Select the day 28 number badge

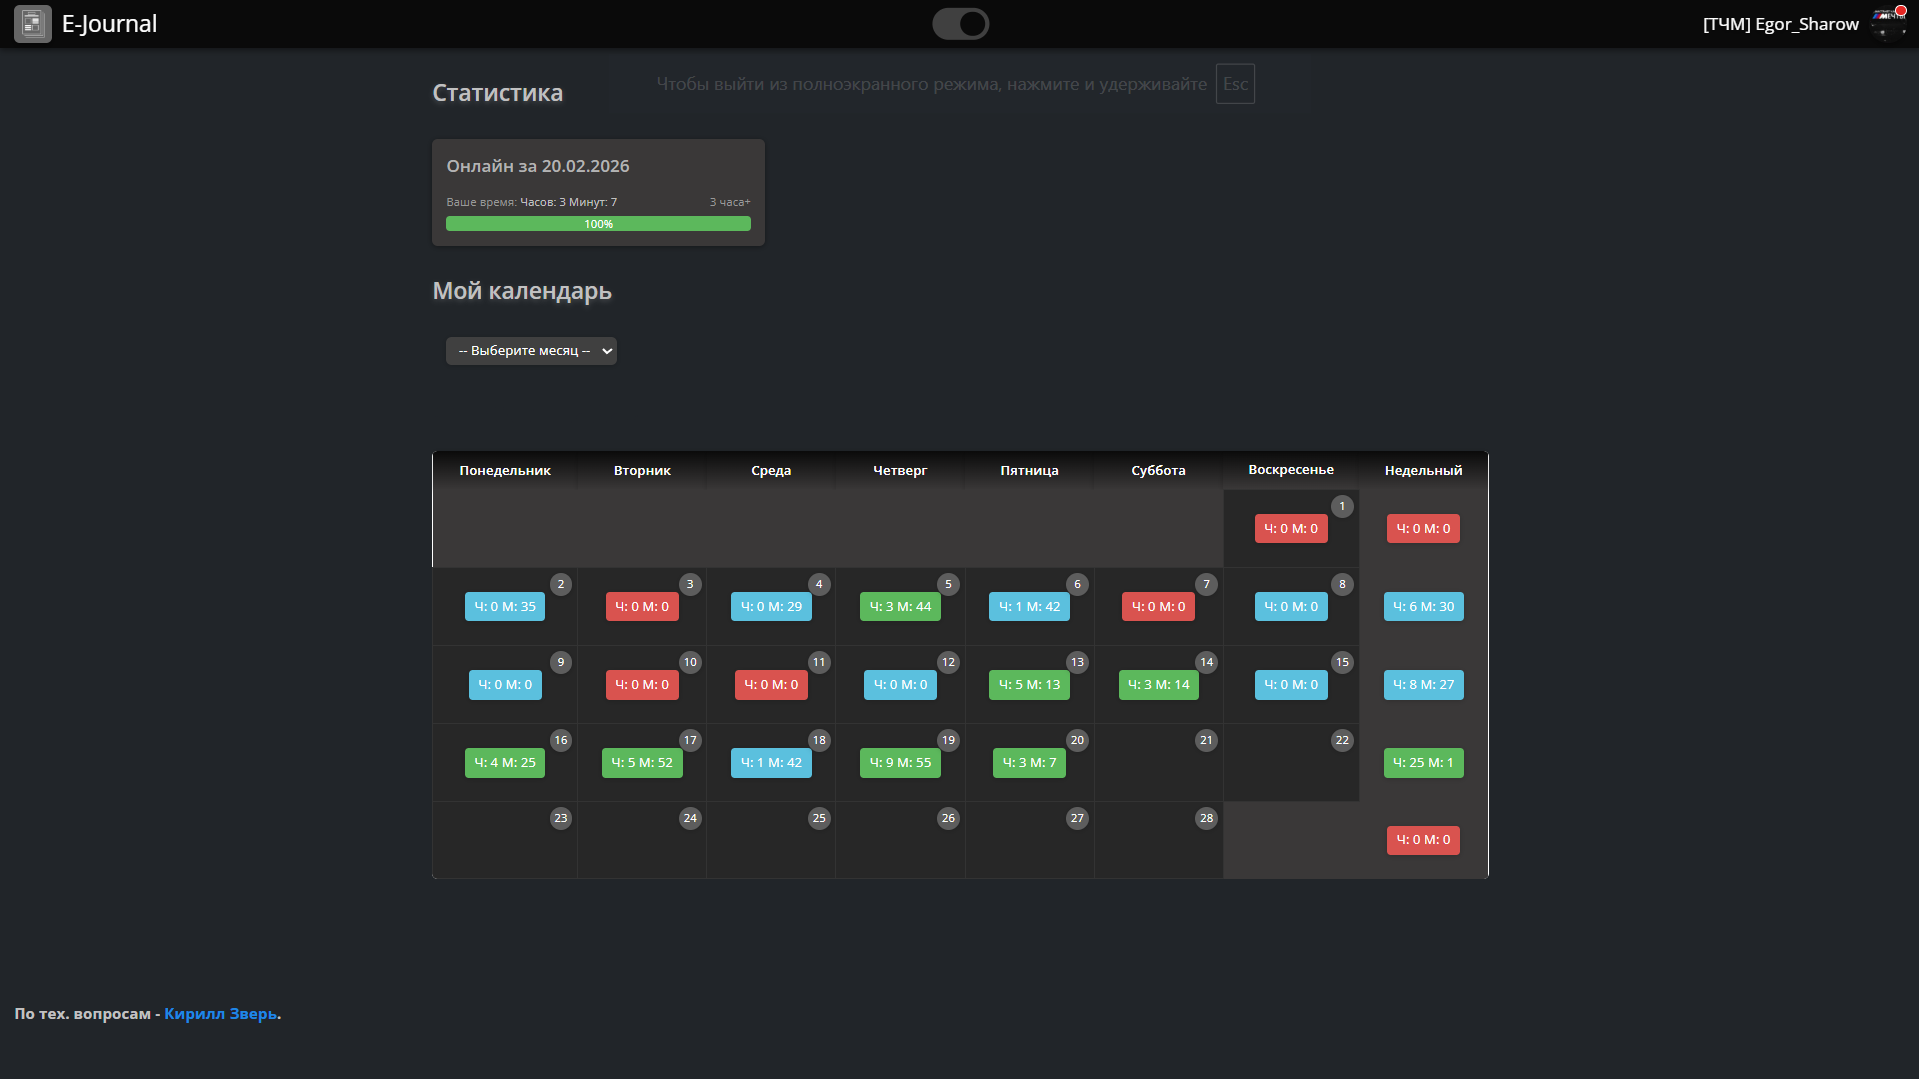1206,818
